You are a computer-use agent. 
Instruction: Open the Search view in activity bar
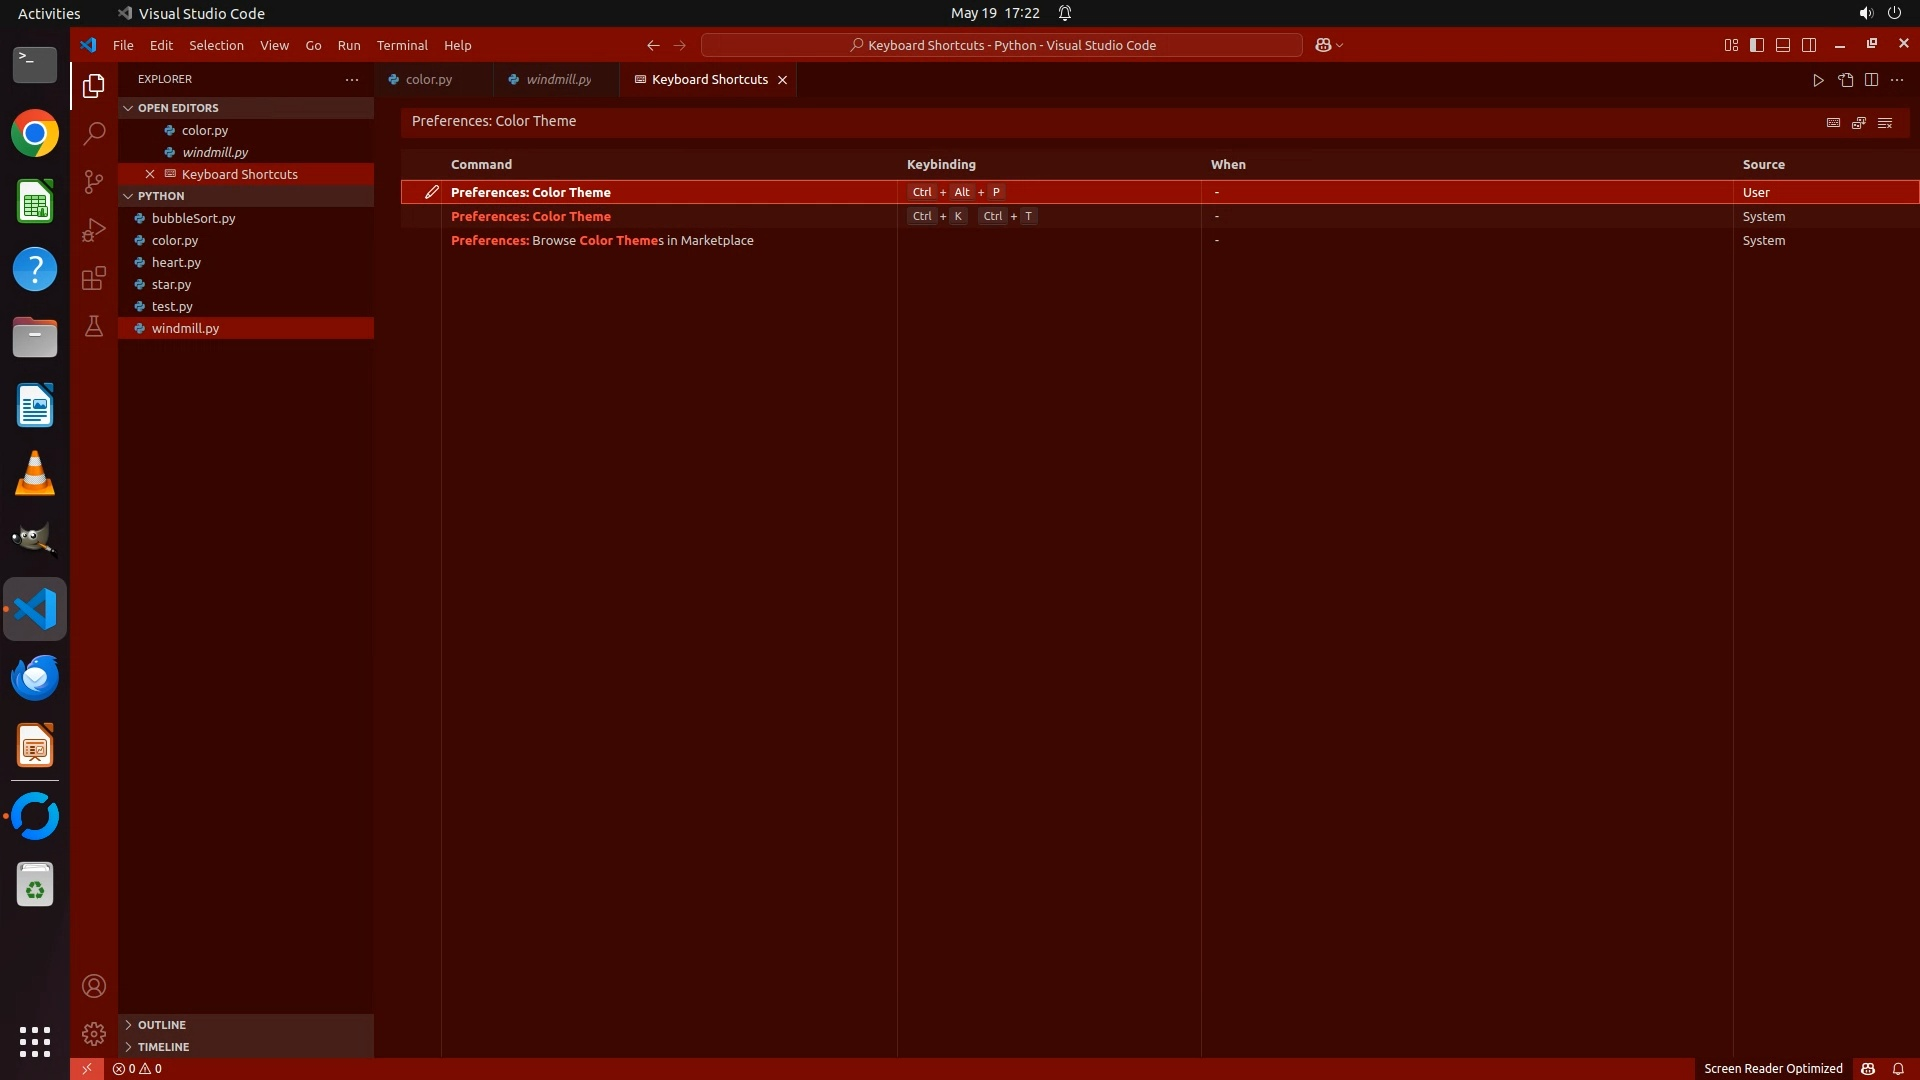(93, 133)
